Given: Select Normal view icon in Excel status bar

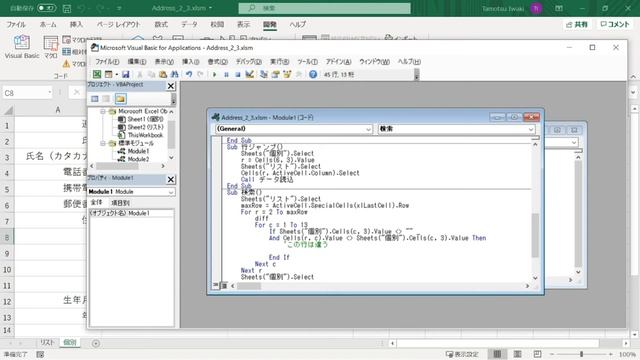Looking at the screenshot, I should point(497,354).
